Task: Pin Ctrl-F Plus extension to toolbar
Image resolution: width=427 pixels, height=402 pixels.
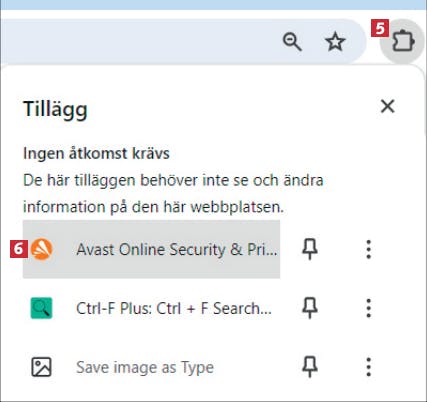Action: coord(310,308)
